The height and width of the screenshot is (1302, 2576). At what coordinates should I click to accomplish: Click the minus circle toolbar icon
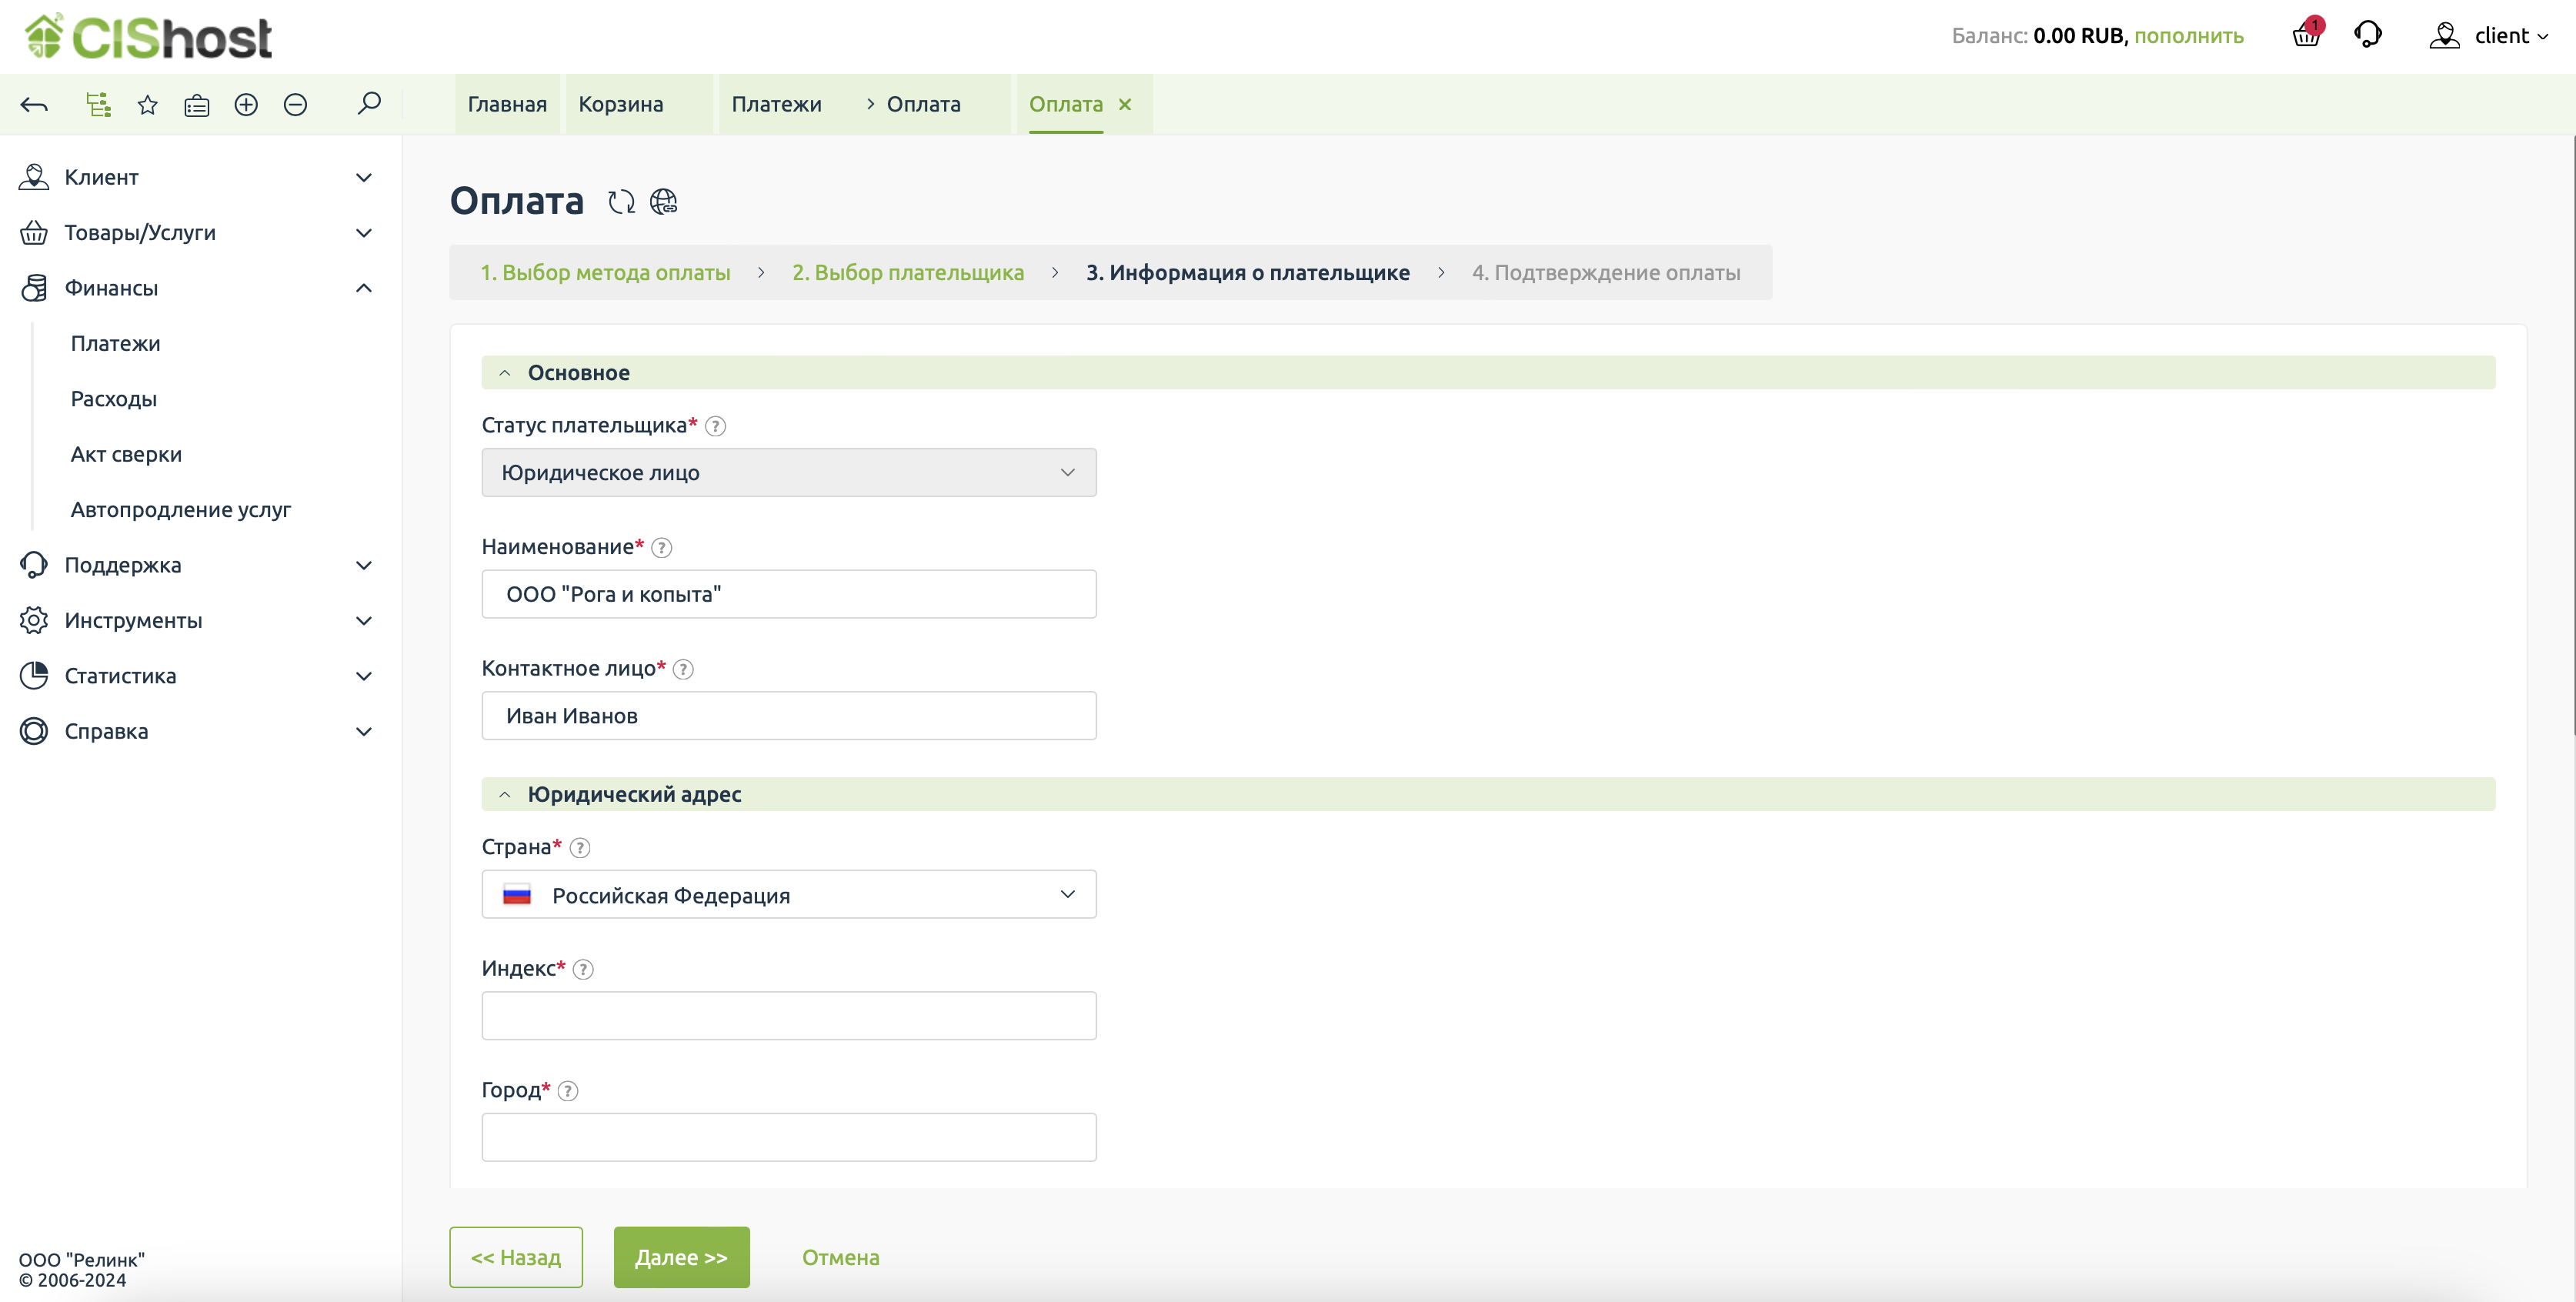[x=295, y=105]
